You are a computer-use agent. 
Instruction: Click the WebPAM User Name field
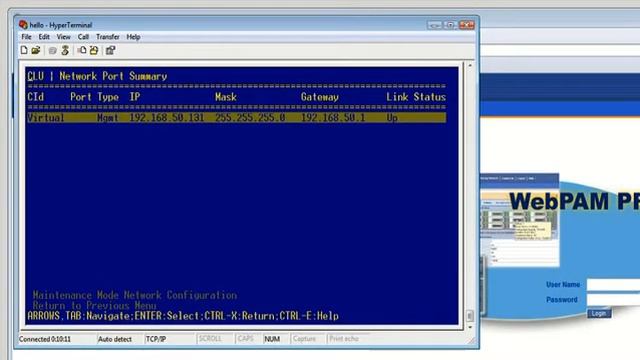tap(613, 285)
